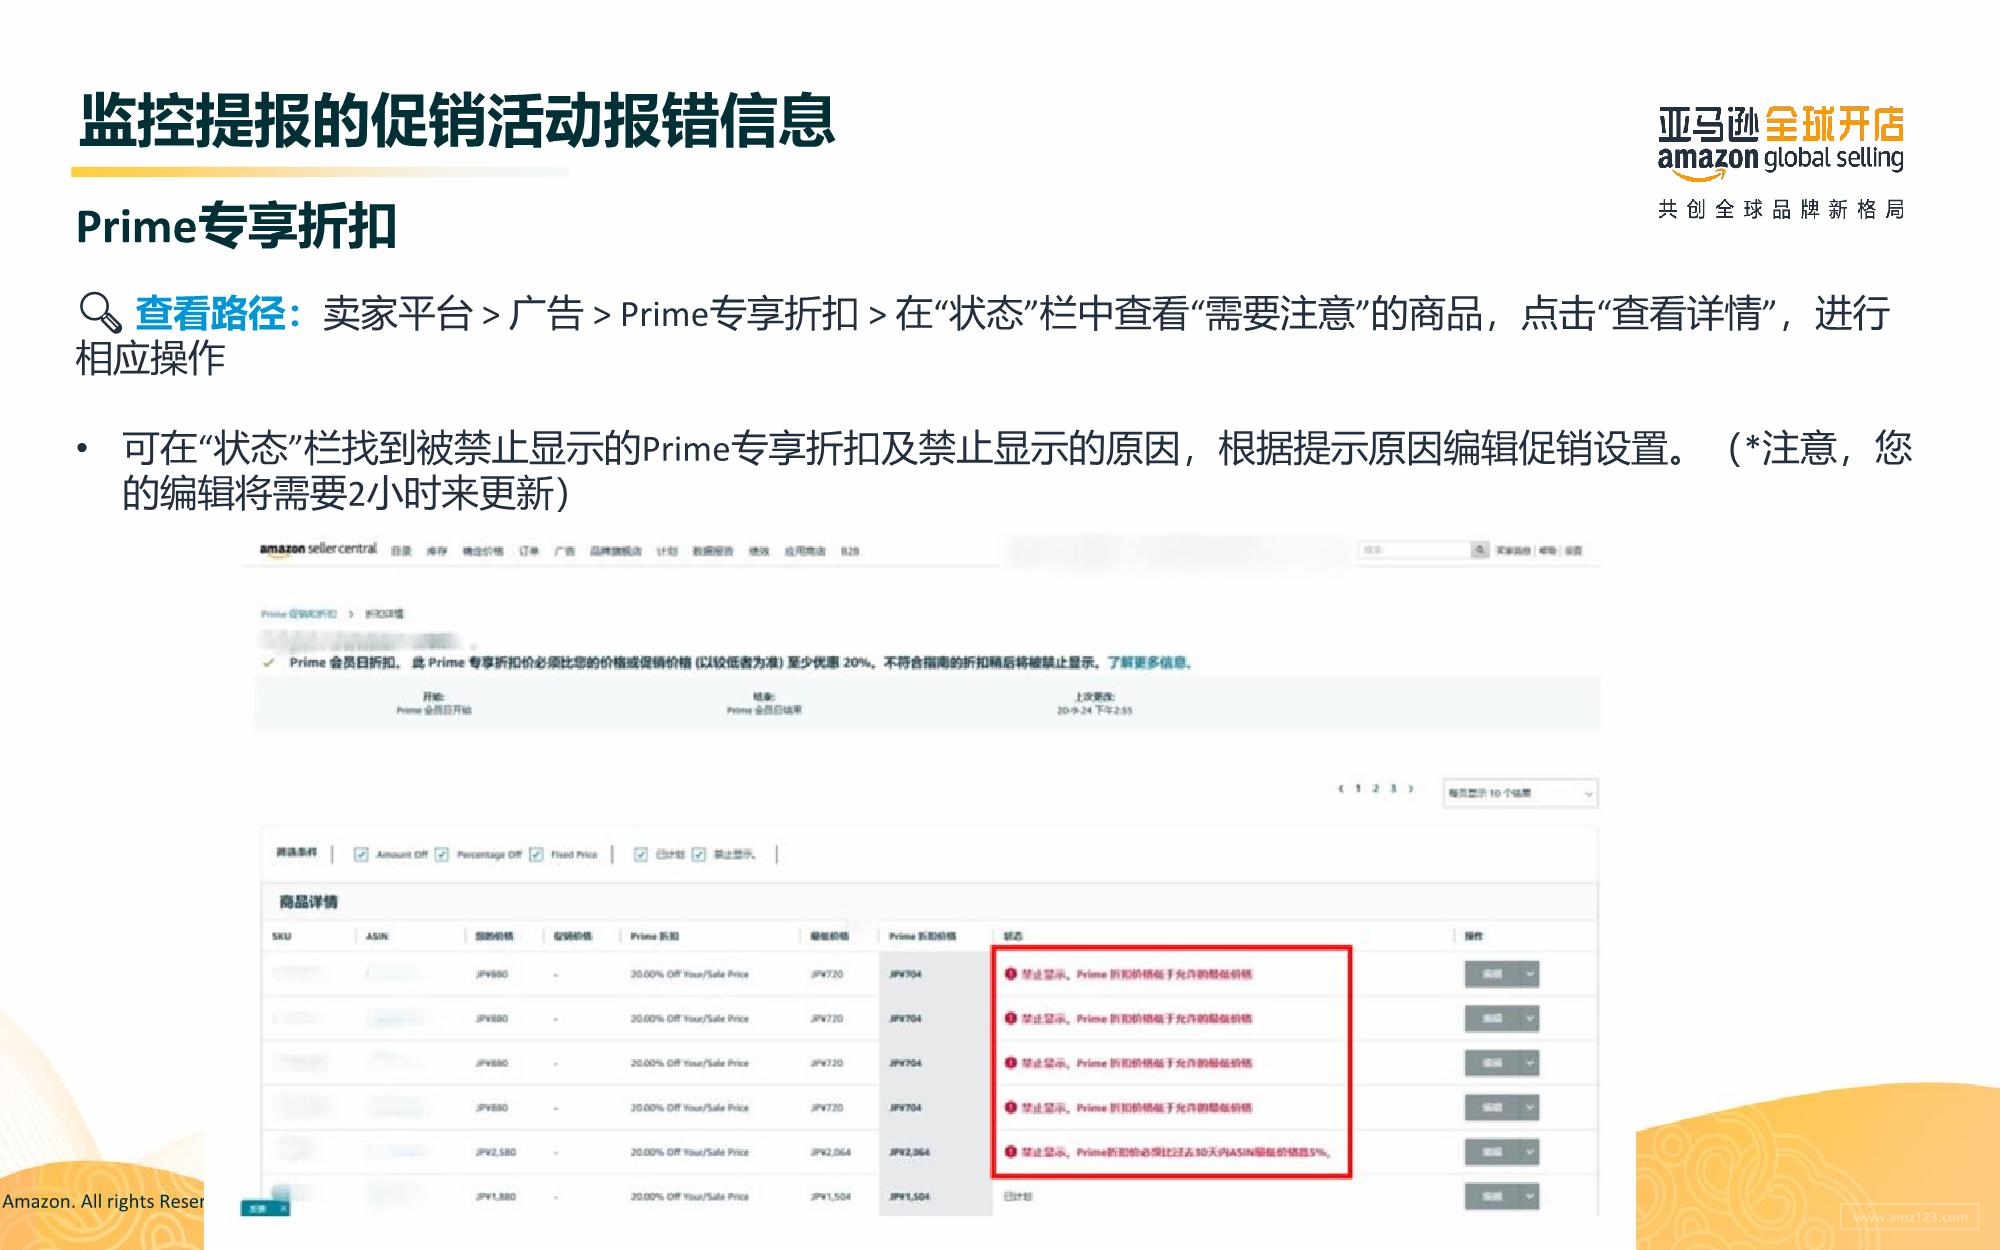The width and height of the screenshot is (2000, 1250).
Task: Open the 应用商店 menu
Action: (x=805, y=551)
